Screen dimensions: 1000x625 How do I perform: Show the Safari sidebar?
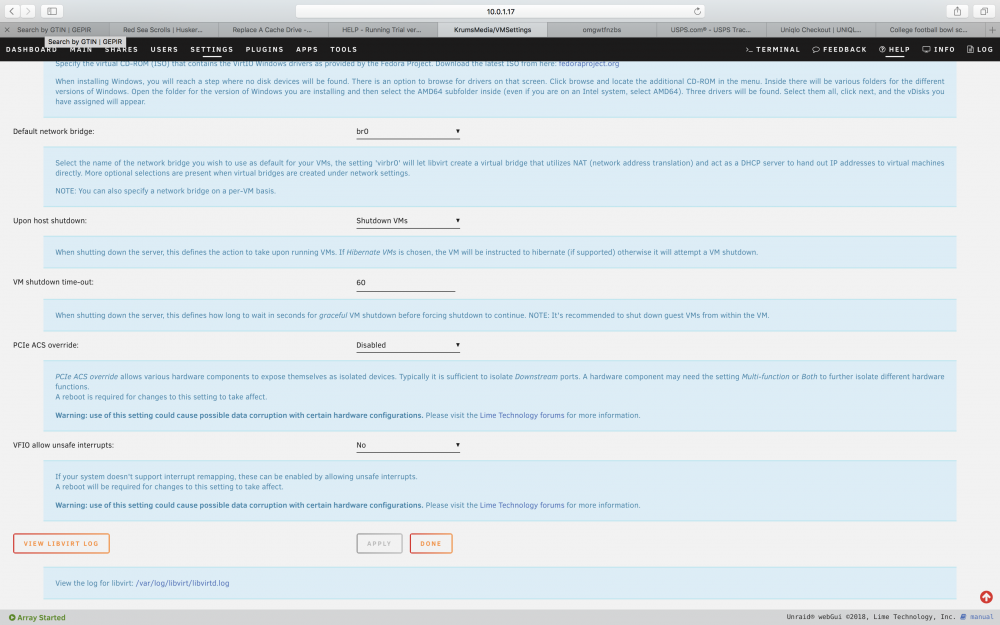(52, 11)
